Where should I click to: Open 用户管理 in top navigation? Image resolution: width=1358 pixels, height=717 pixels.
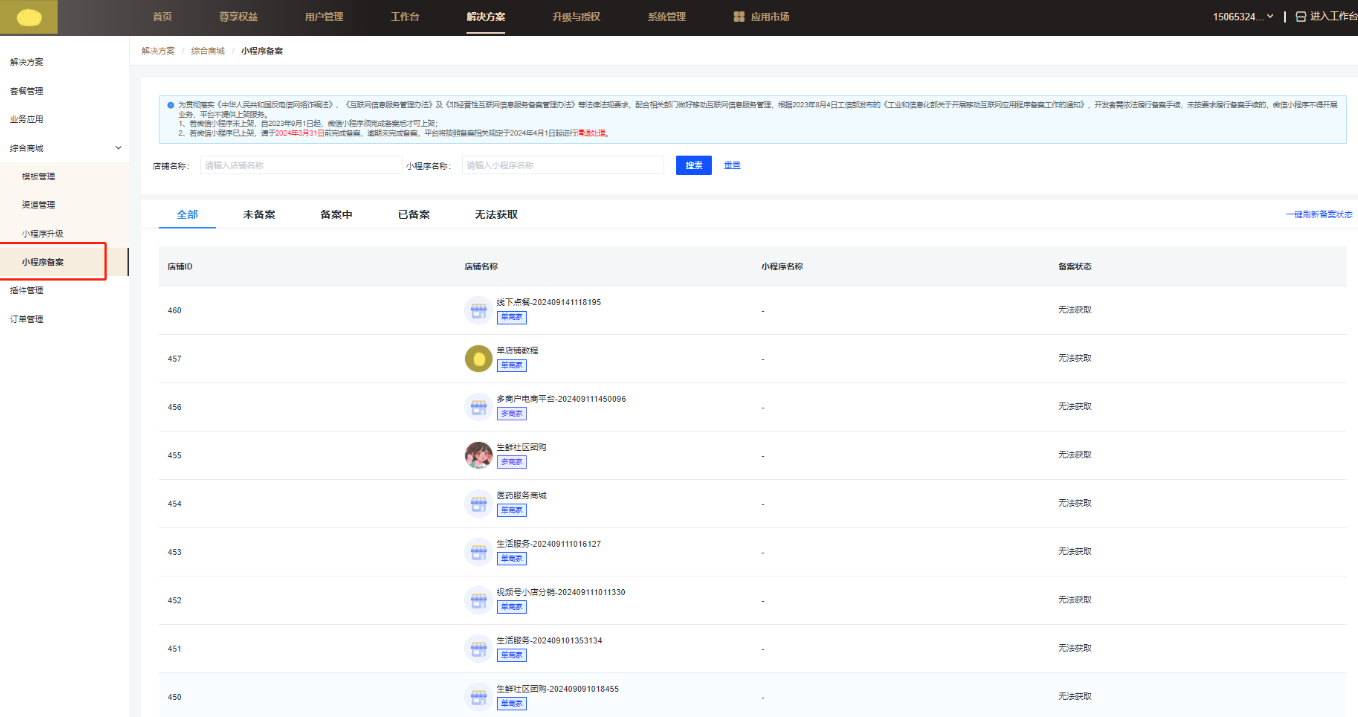(324, 17)
